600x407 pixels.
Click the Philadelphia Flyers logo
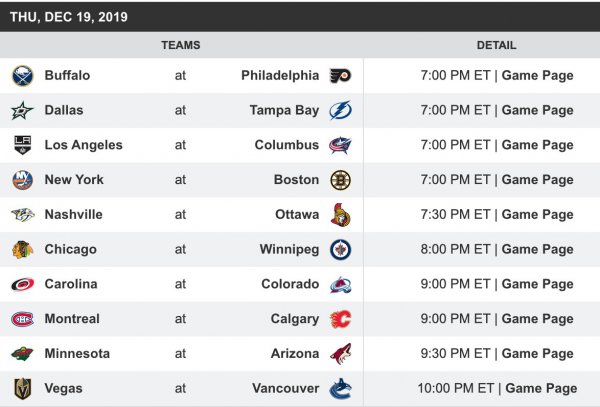click(x=340, y=76)
